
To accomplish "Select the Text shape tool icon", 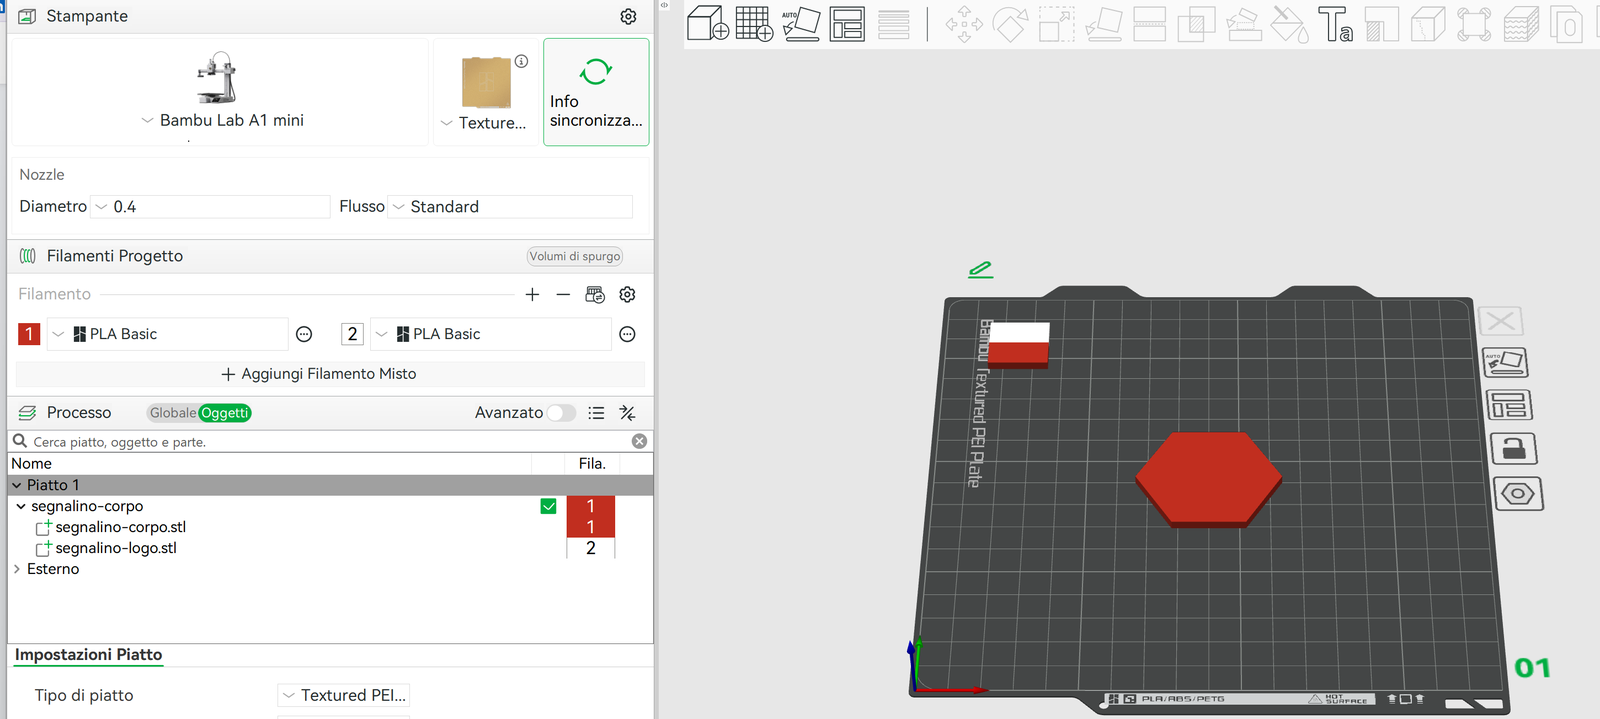I will pyautogui.click(x=1335, y=23).
